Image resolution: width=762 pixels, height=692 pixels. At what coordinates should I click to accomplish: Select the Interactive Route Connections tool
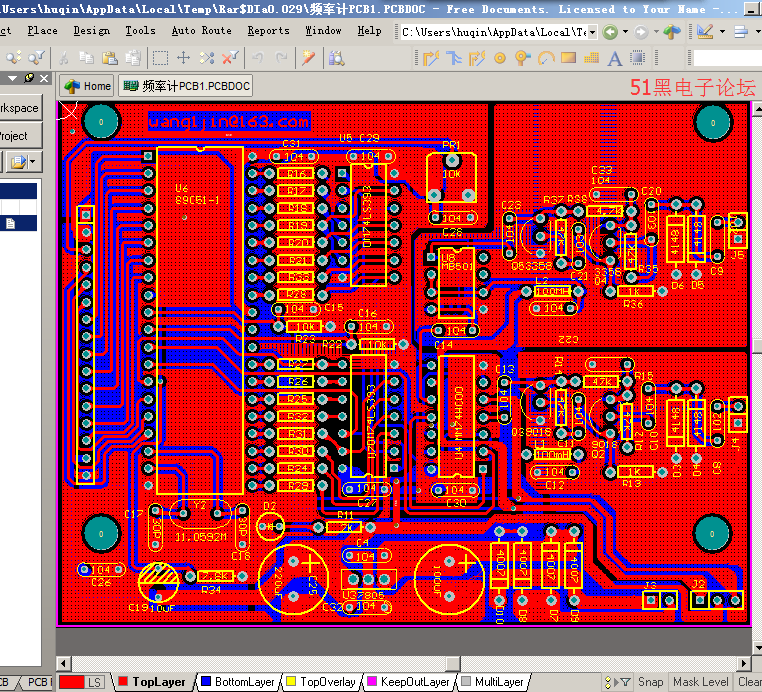431,58
